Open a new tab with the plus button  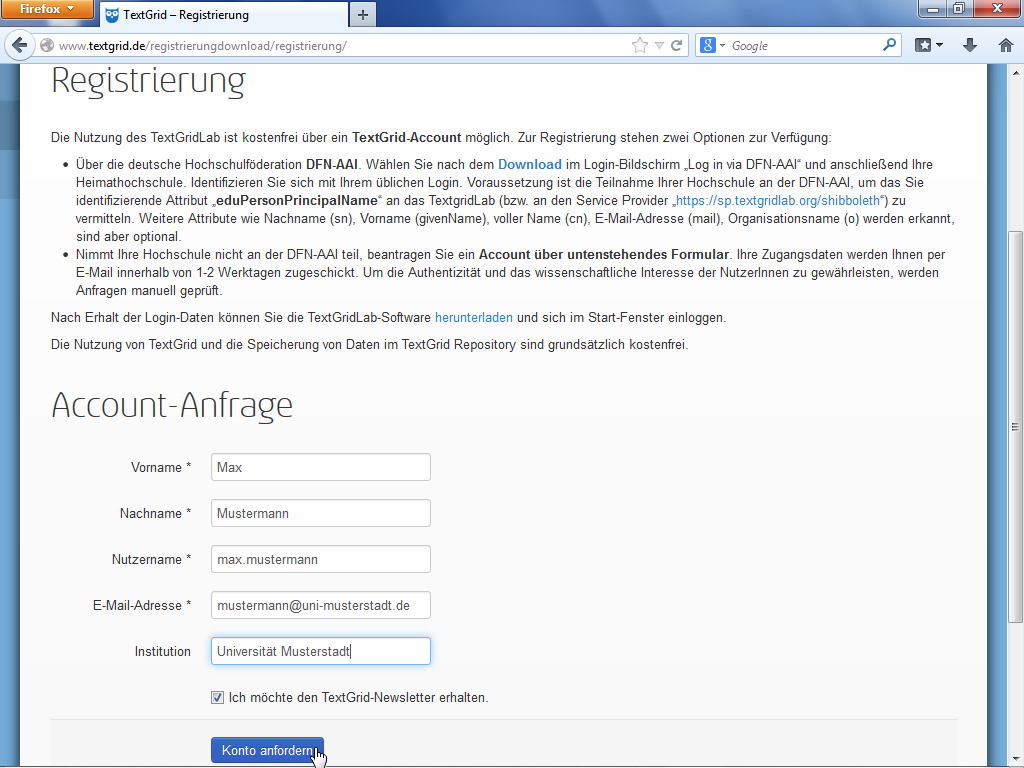click(362, 15)
